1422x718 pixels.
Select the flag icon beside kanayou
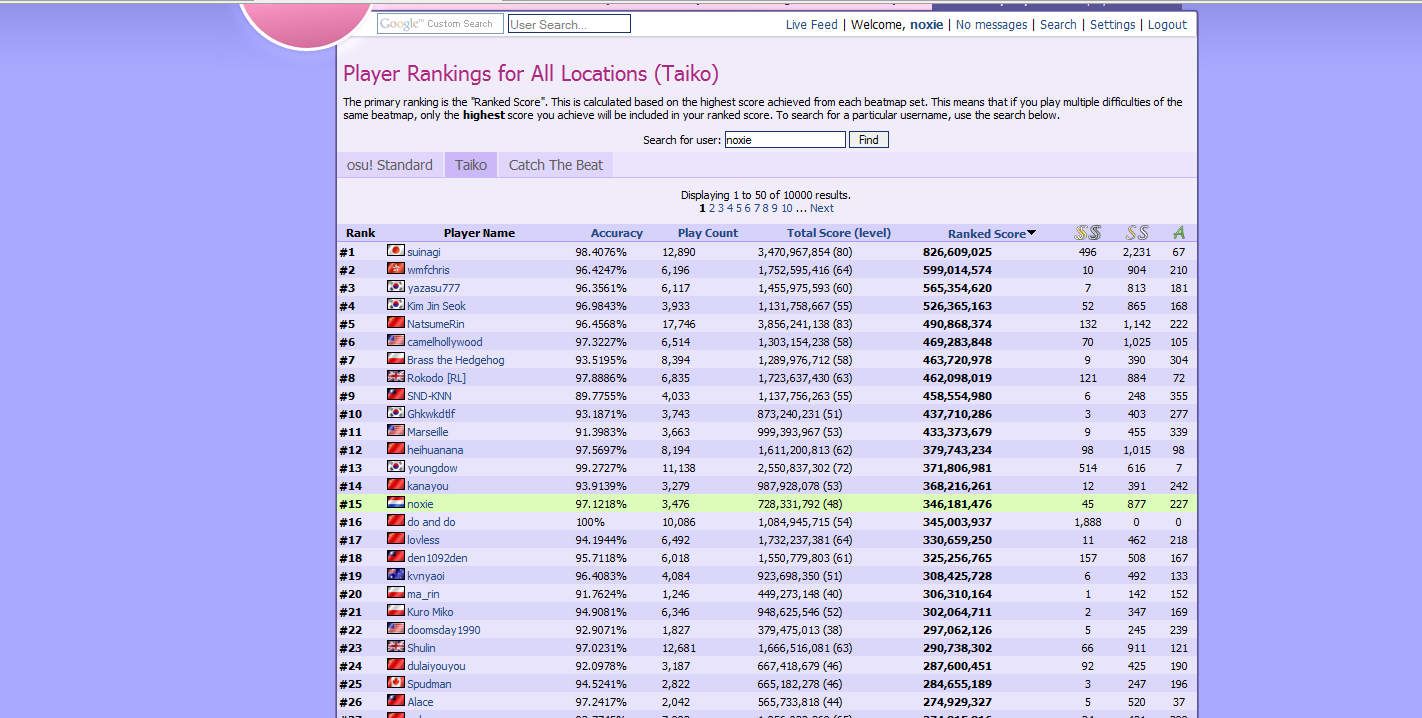(x=395, y=485)
